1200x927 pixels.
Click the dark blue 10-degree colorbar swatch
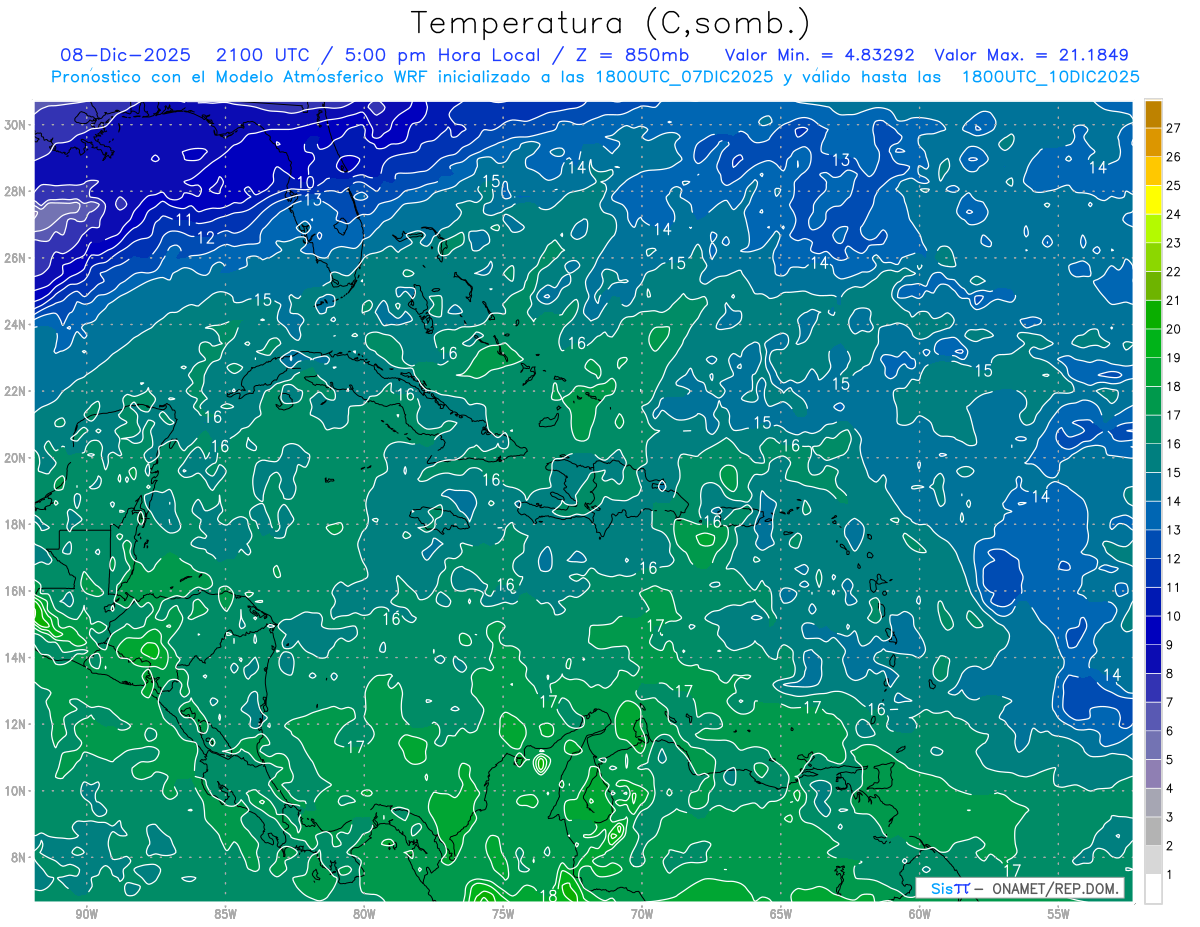1153,602
